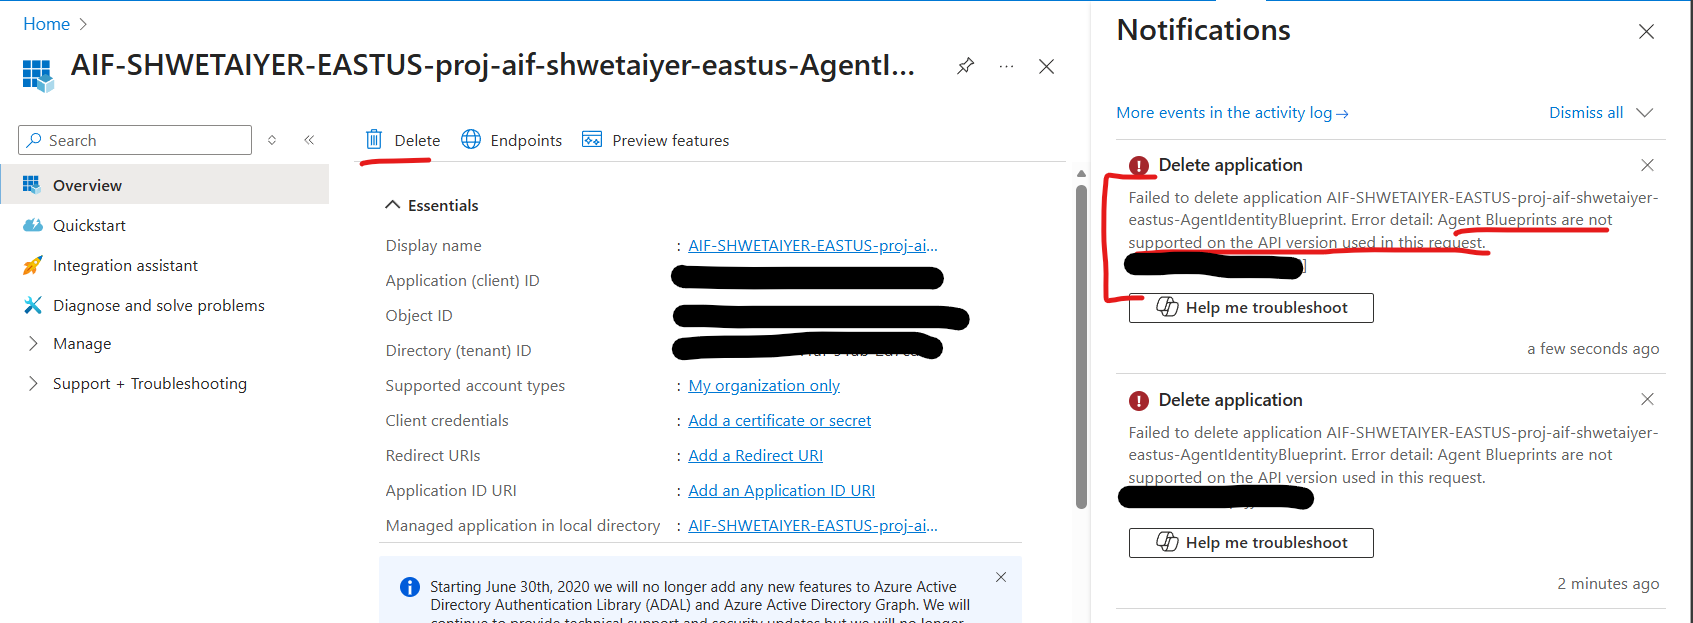Close the Notifications panel

point(1646,32)
